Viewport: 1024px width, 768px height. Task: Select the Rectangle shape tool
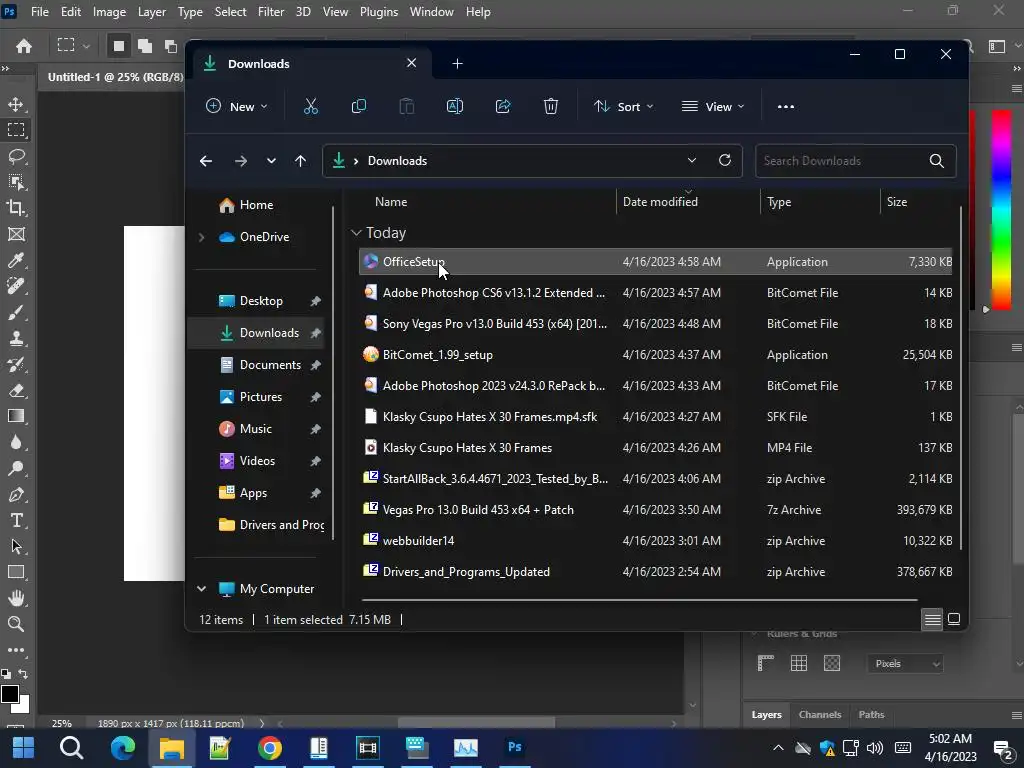point(16,572)
